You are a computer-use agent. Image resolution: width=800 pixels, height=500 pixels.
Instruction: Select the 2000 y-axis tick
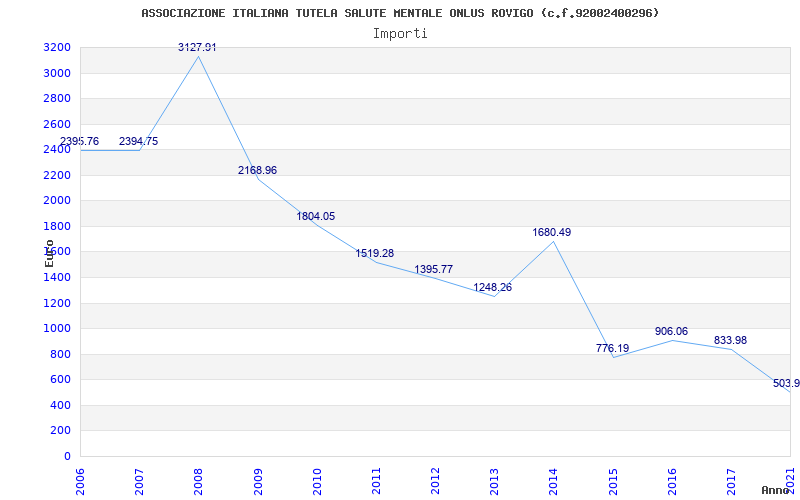coord(57,201)
